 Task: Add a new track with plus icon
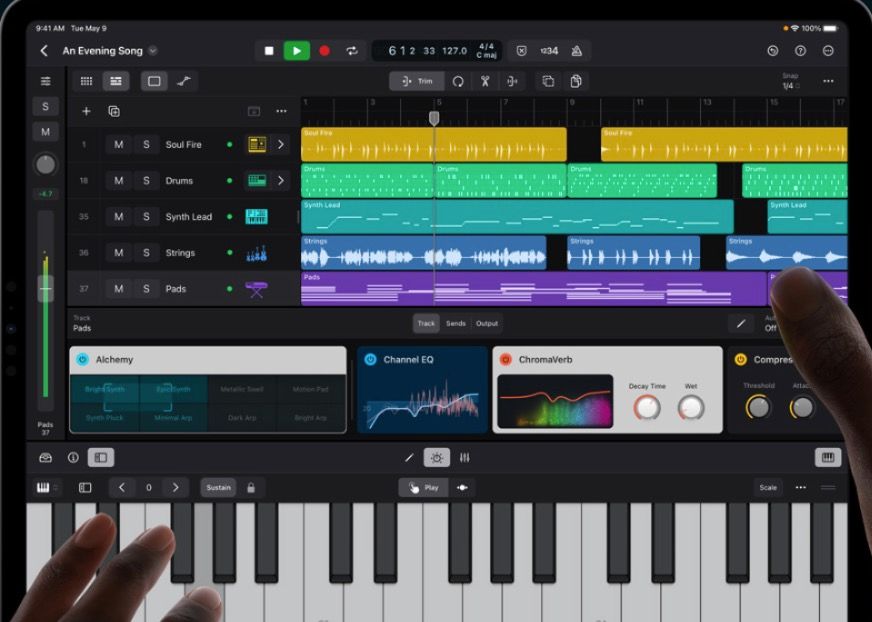(86, 111)
